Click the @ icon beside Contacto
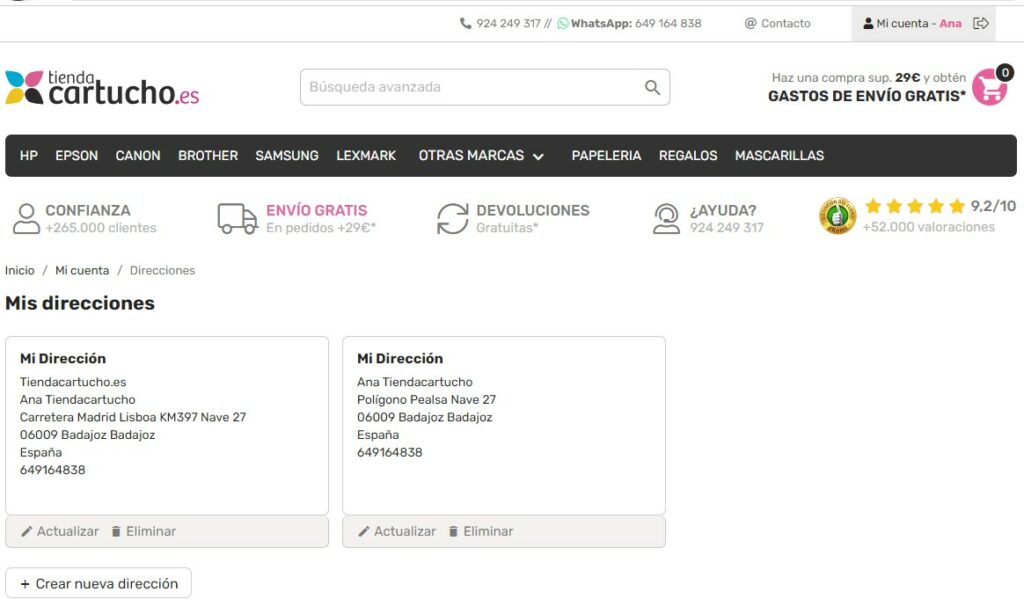 pos(750,24)
